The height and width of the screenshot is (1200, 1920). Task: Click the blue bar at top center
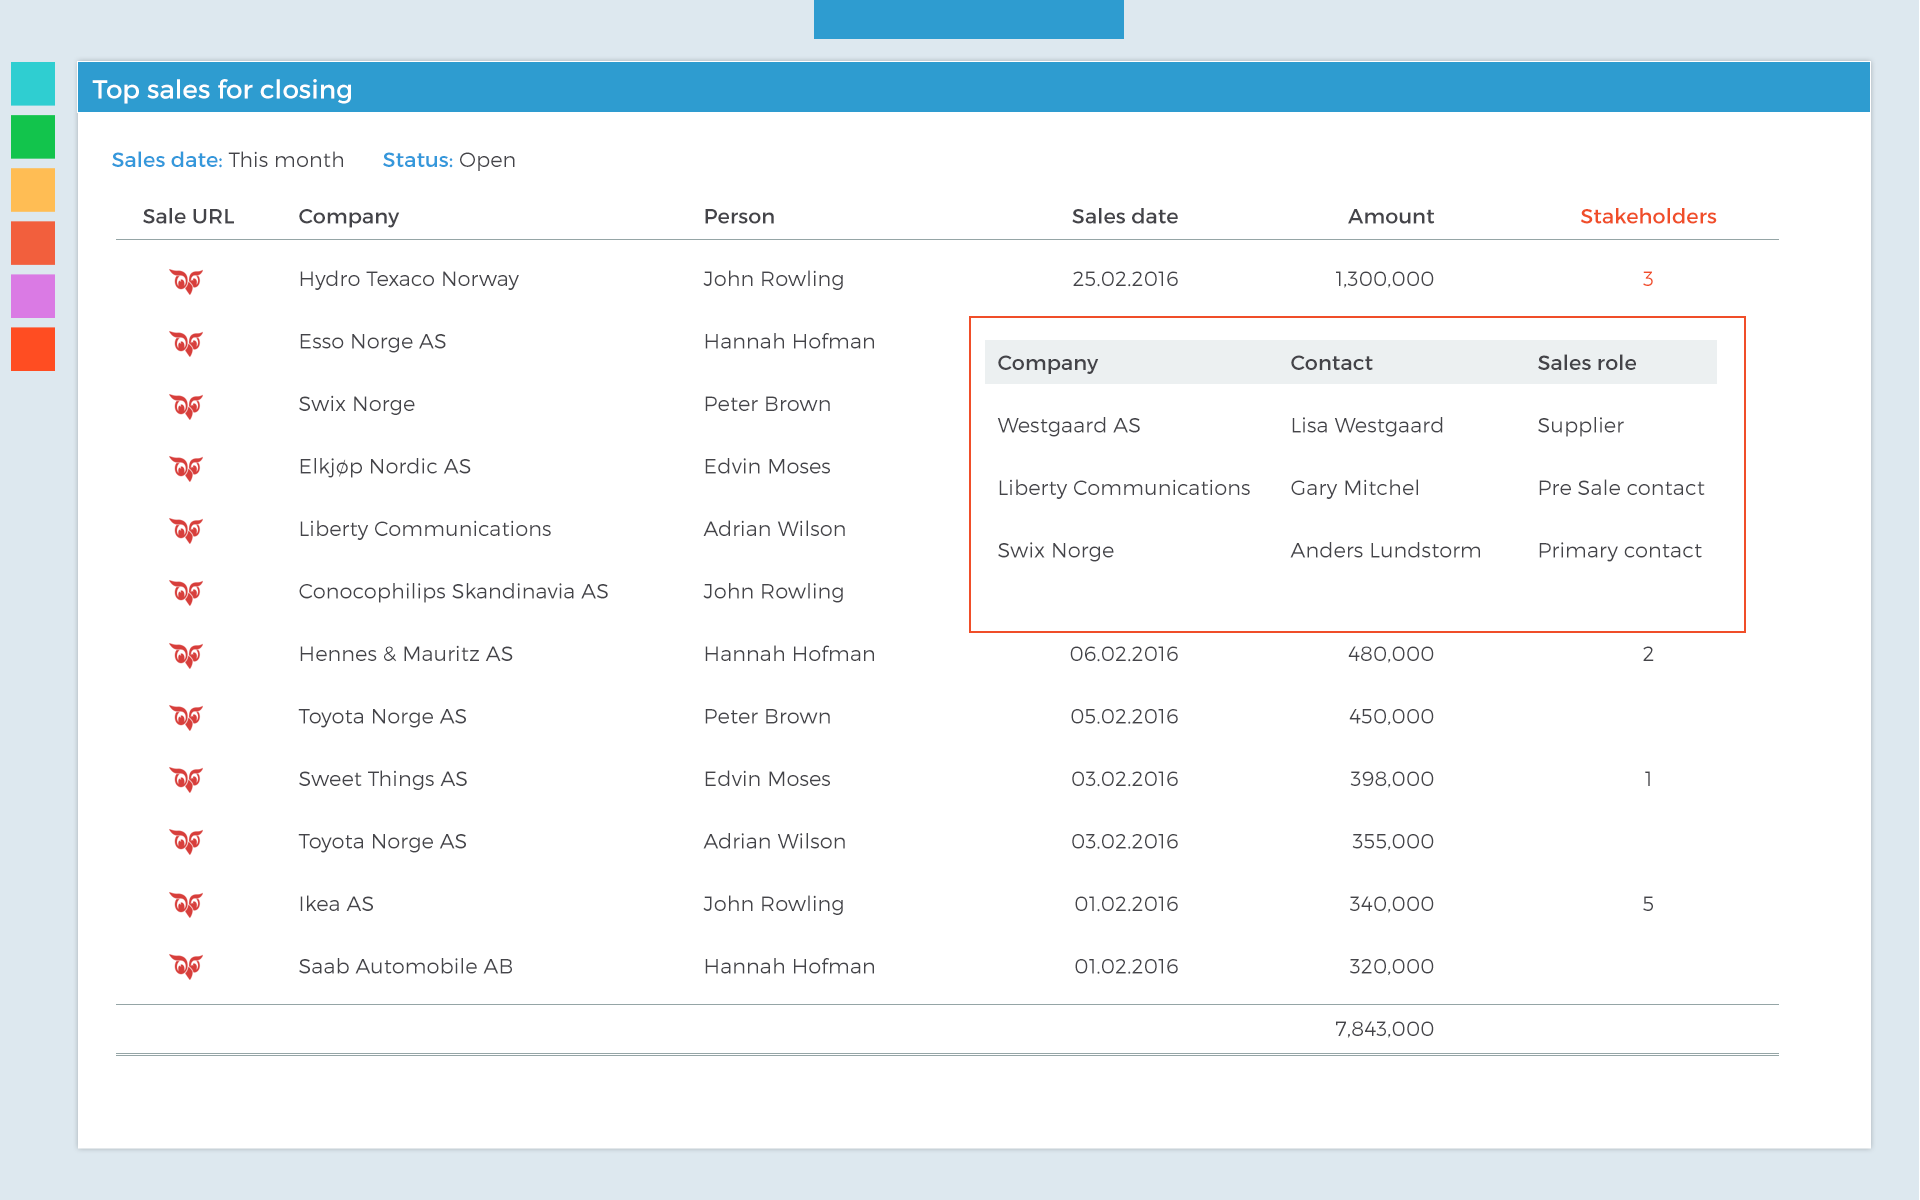pyautogui.click(x=968, y=19)
